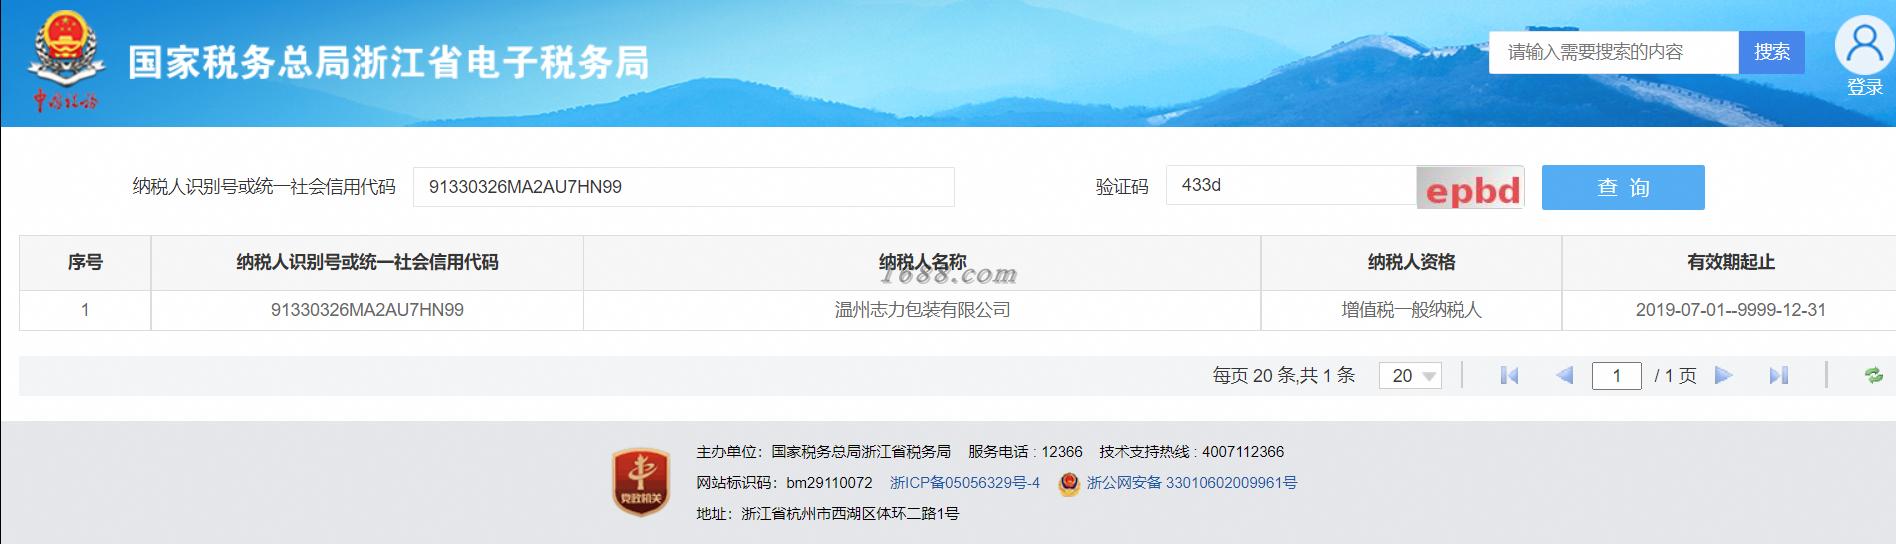
Task: Click 纳税人识别号或统一社会信用代码 column header
Action: click(x=367, y=262)
